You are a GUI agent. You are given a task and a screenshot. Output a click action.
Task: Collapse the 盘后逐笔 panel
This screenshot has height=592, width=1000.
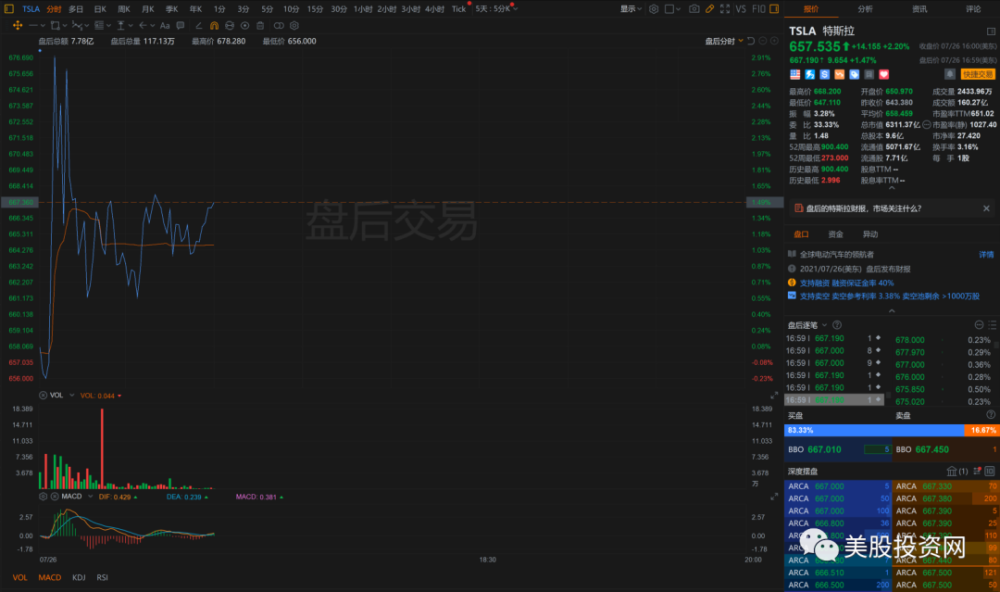pos(979,325)
